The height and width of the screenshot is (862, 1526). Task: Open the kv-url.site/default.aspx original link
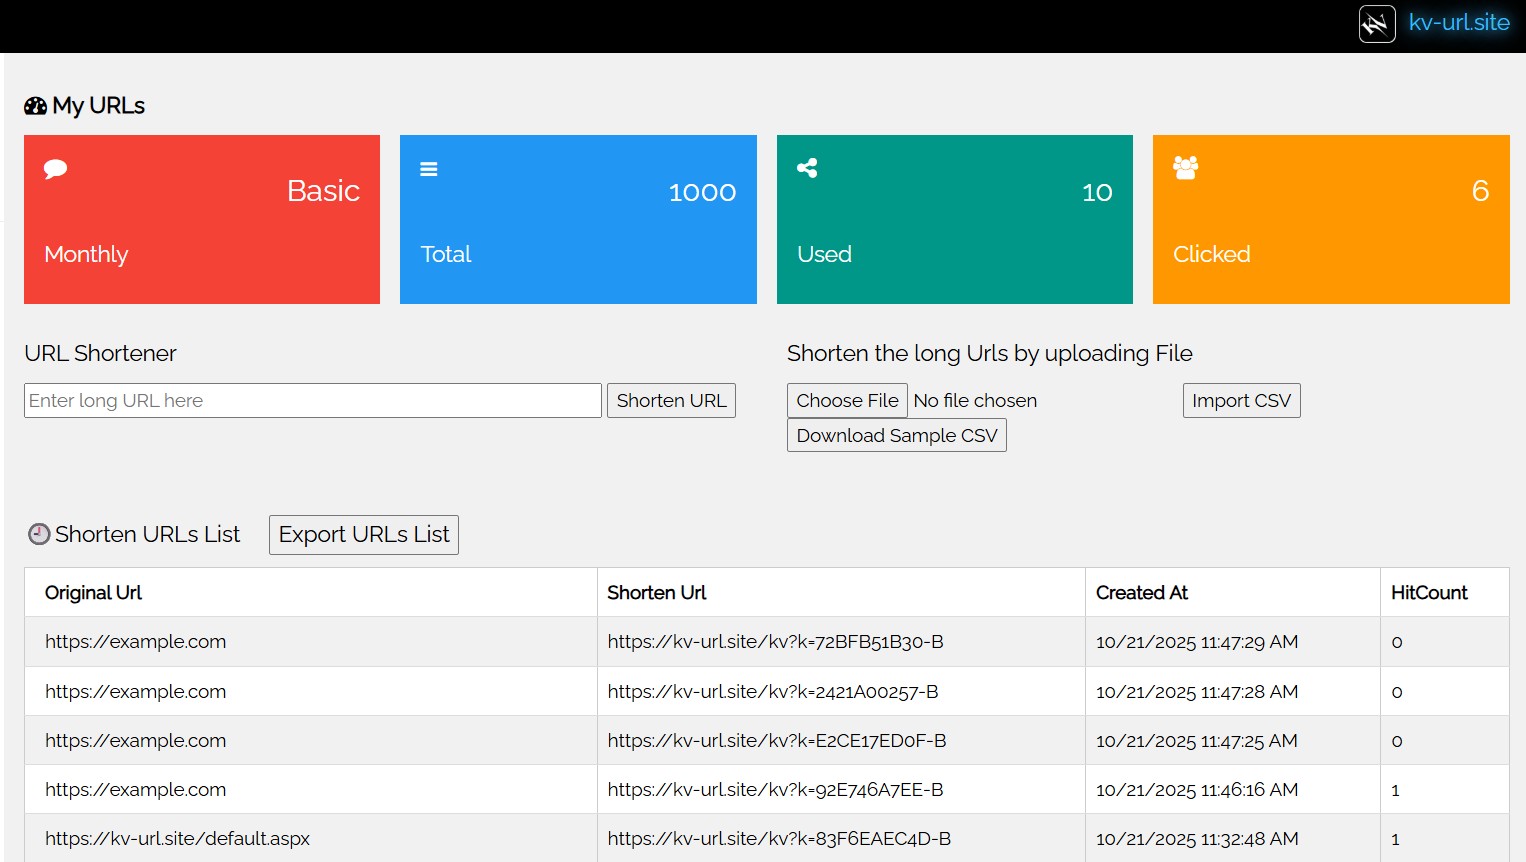point(178,838)
